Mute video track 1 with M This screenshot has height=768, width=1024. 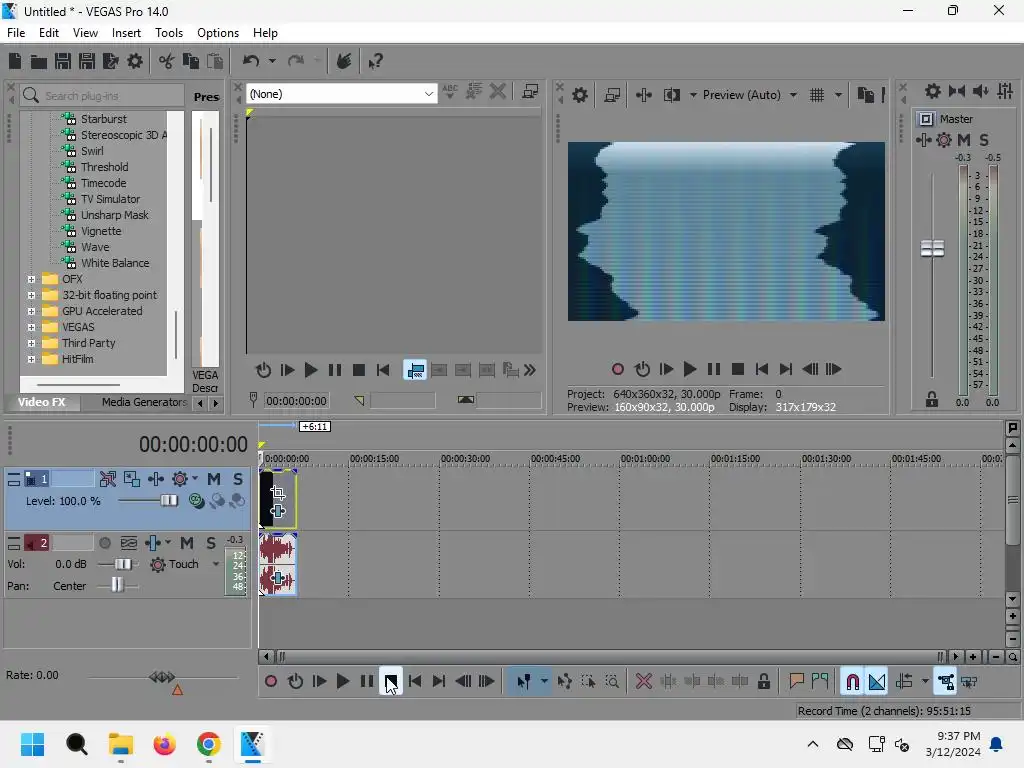point(214,479)
